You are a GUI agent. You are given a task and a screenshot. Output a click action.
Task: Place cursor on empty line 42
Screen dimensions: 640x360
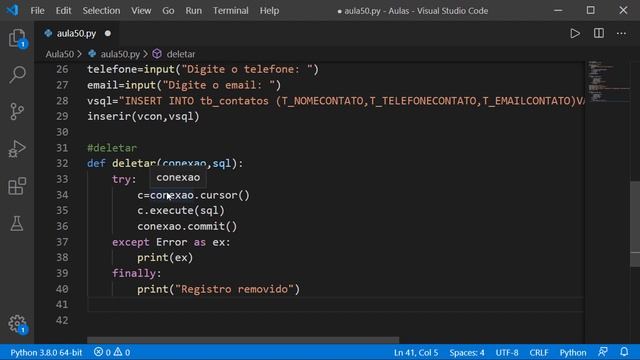(335, 320)
